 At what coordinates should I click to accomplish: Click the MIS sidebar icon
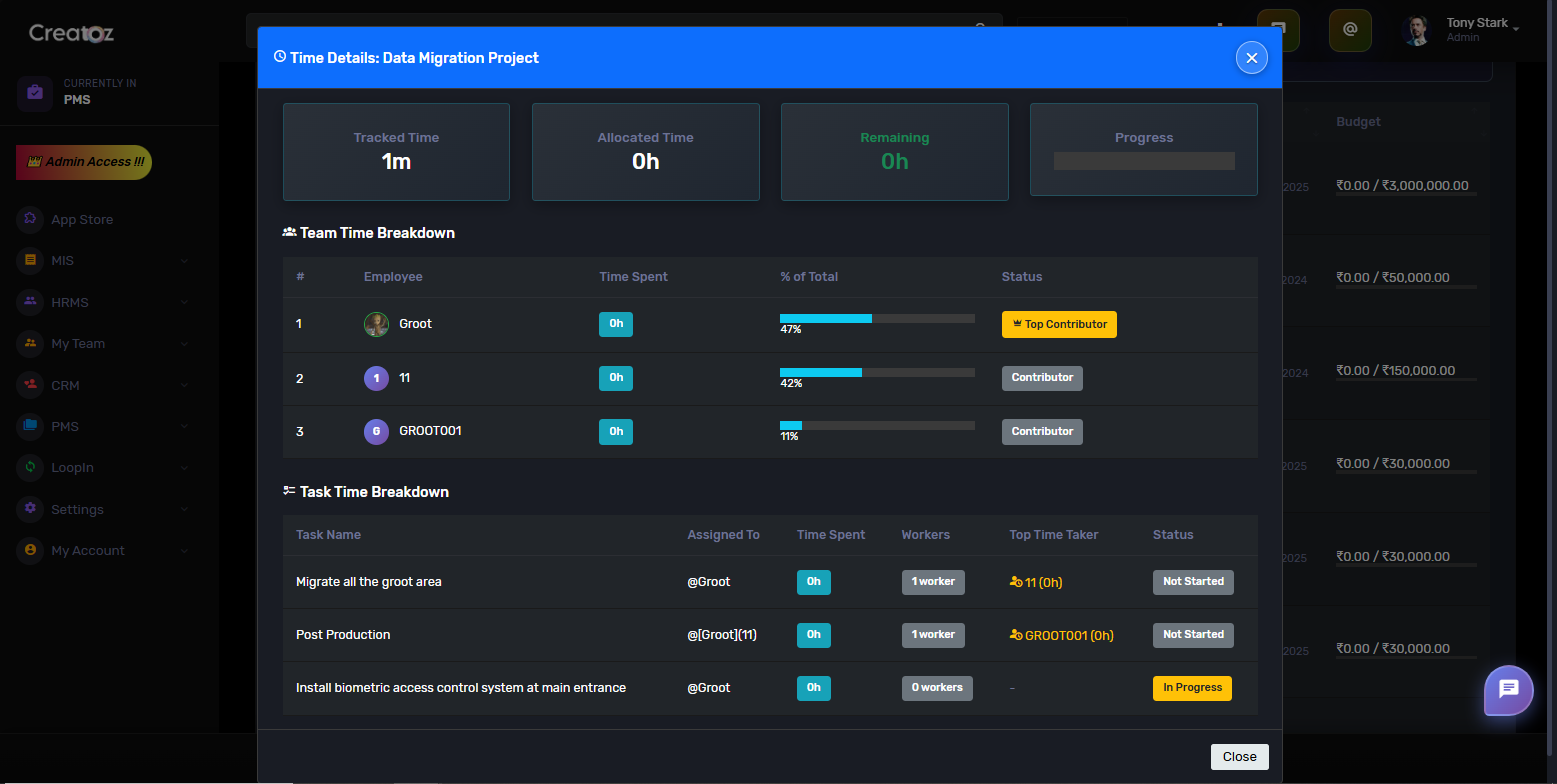tap(30, 261)
